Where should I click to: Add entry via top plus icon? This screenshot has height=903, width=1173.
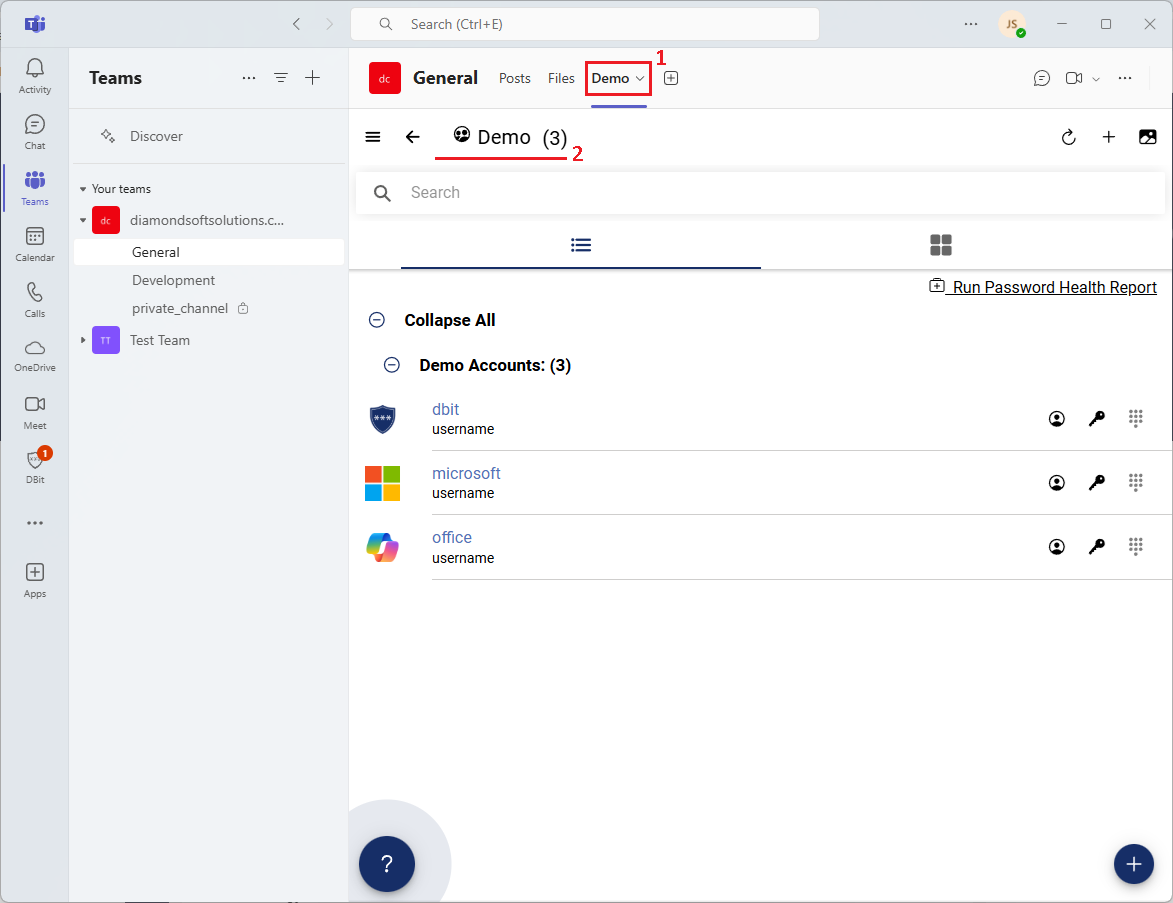click(x=1109, y=137)
